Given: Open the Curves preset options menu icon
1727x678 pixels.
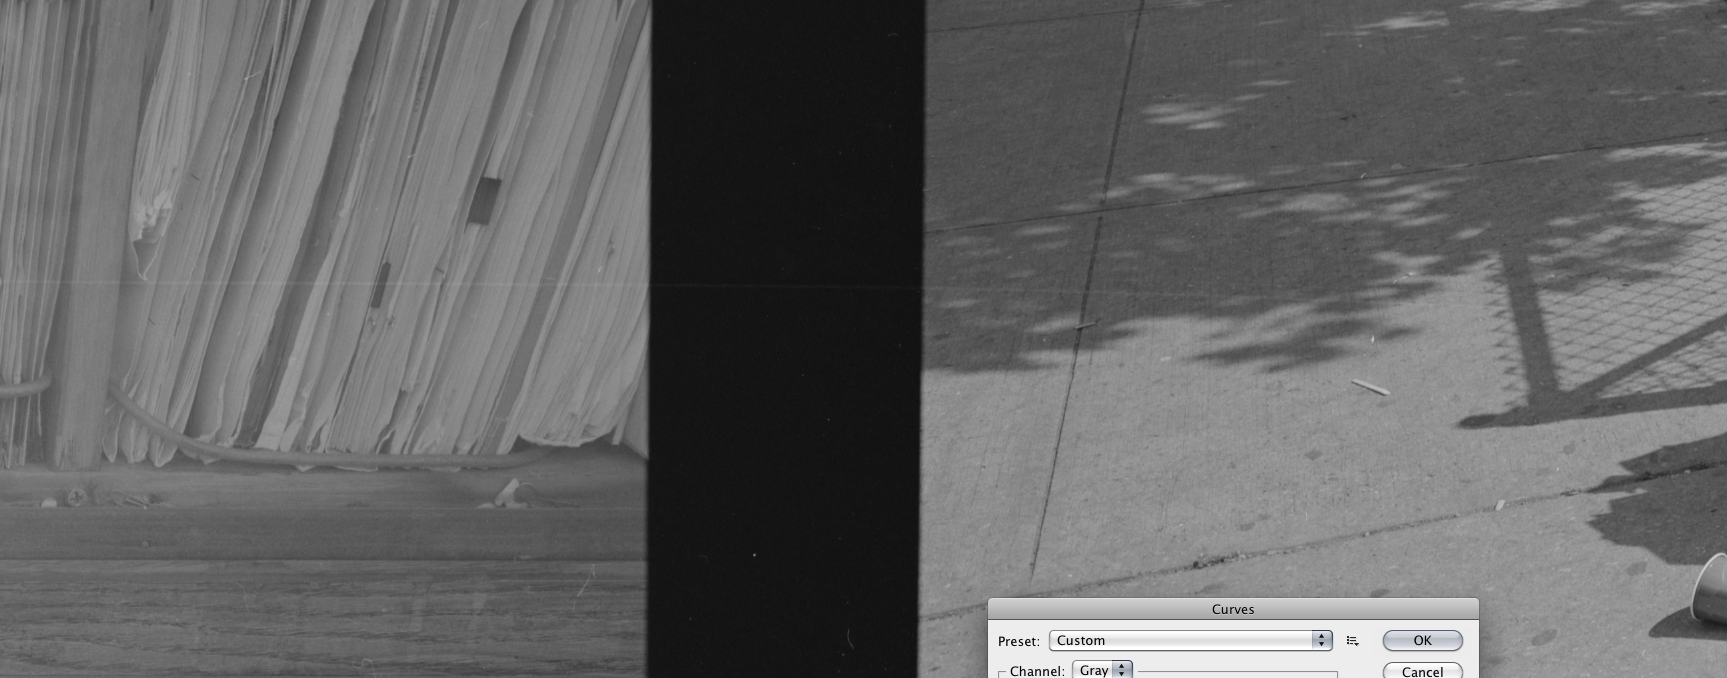Looking at the screenshot, I should coord(1352,641).
